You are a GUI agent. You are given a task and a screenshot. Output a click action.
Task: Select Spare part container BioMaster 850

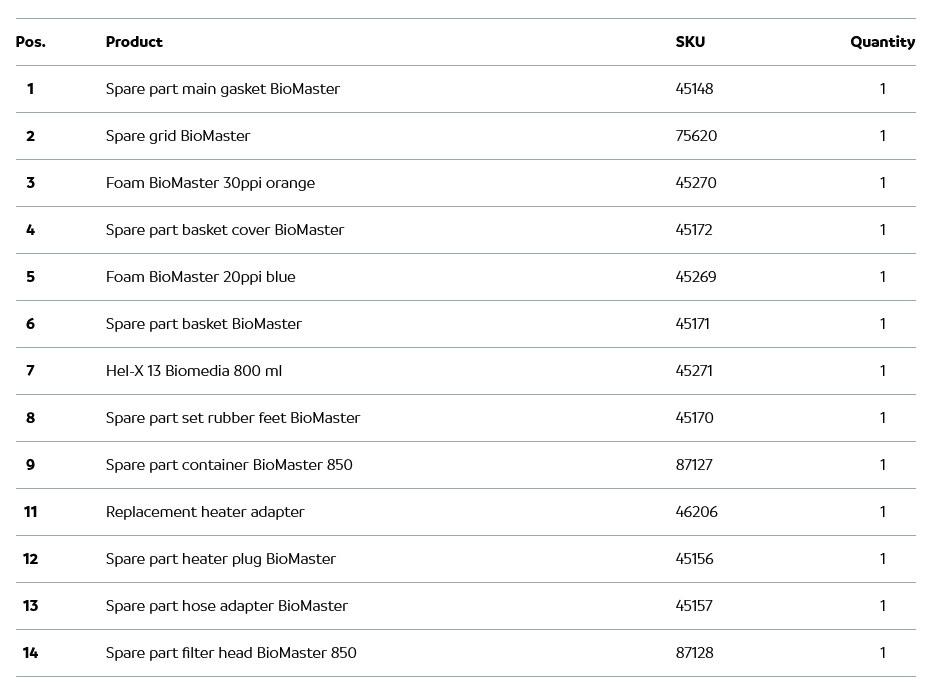229,465
